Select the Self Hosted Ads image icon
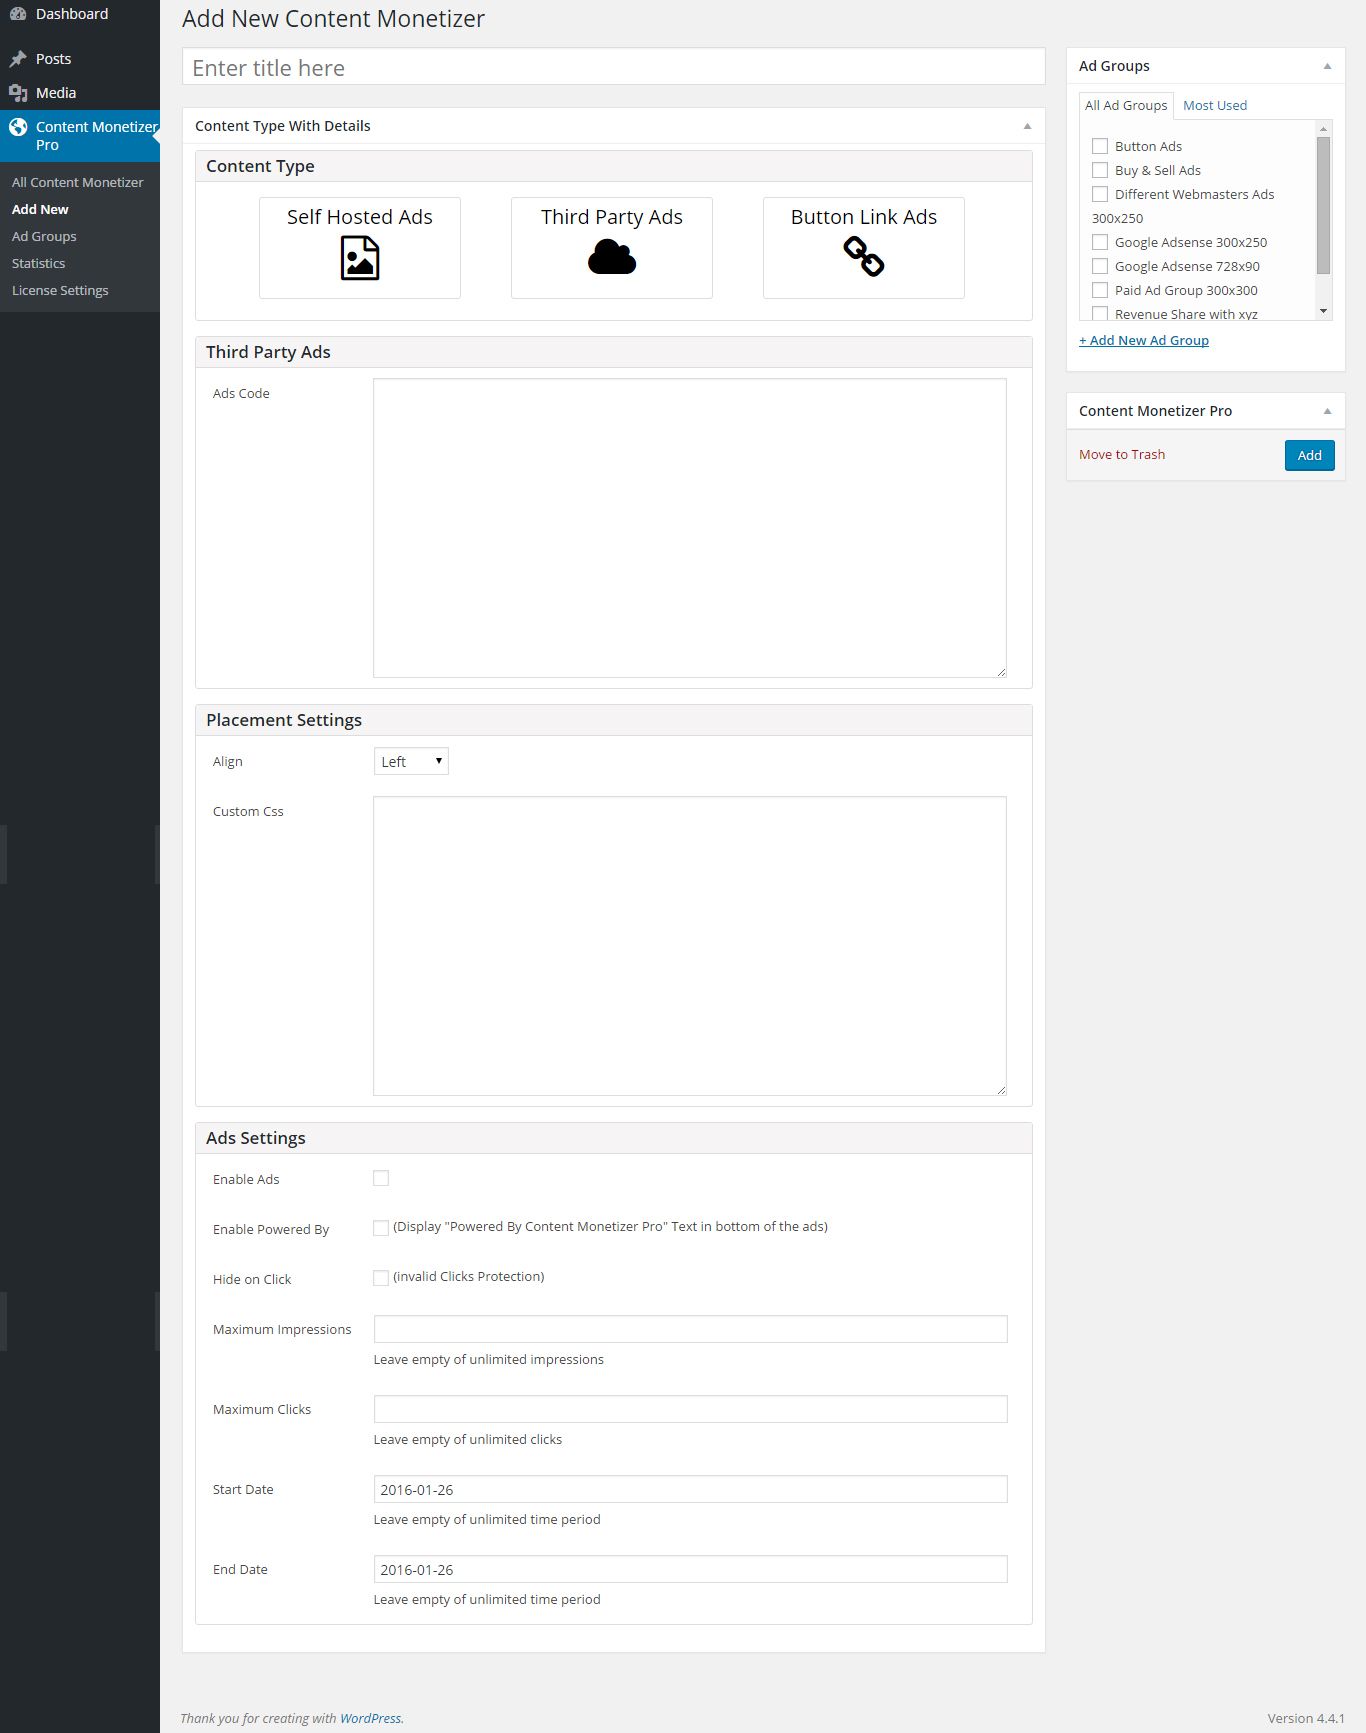The image size is (1366, 1733). [x=360, y=258]
